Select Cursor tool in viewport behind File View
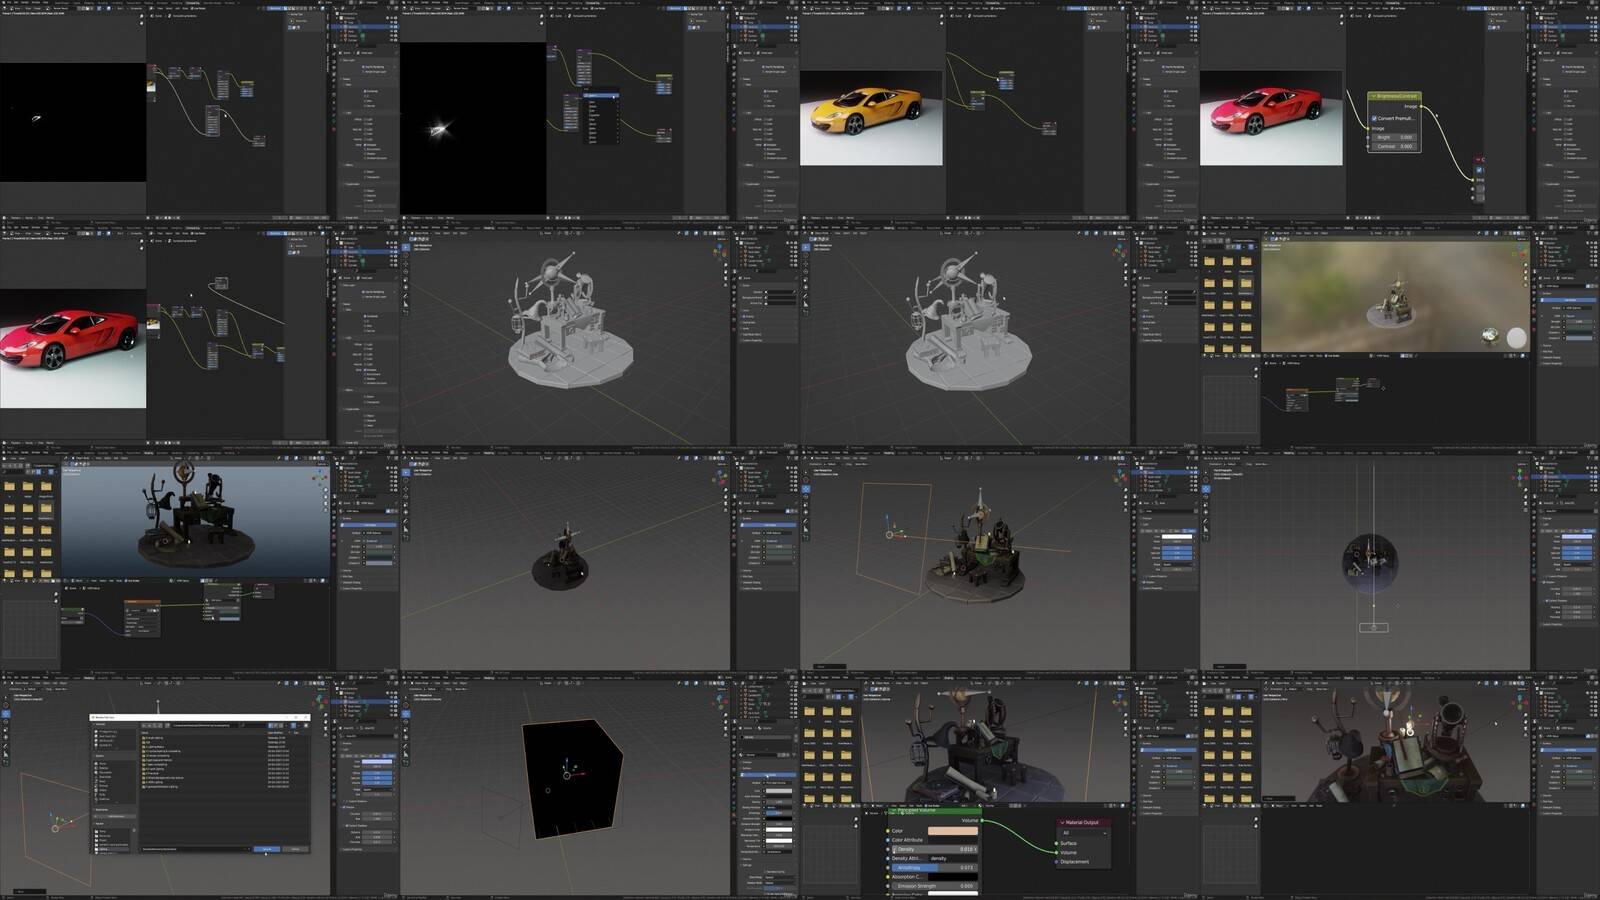This screenshot has height=900, width=1600. coord(6,705)
